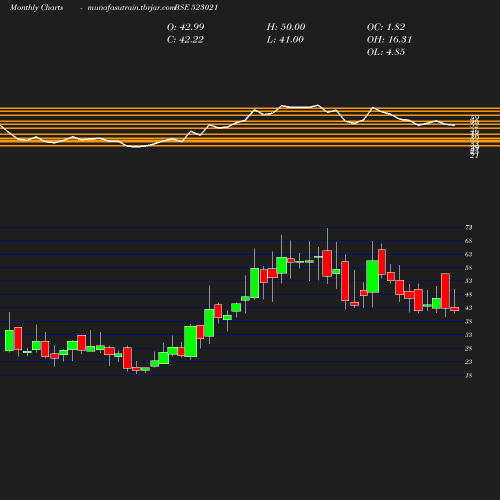Click the 68 price axis label
This screenshot has width=500, height=500.
tap(469, 241)
